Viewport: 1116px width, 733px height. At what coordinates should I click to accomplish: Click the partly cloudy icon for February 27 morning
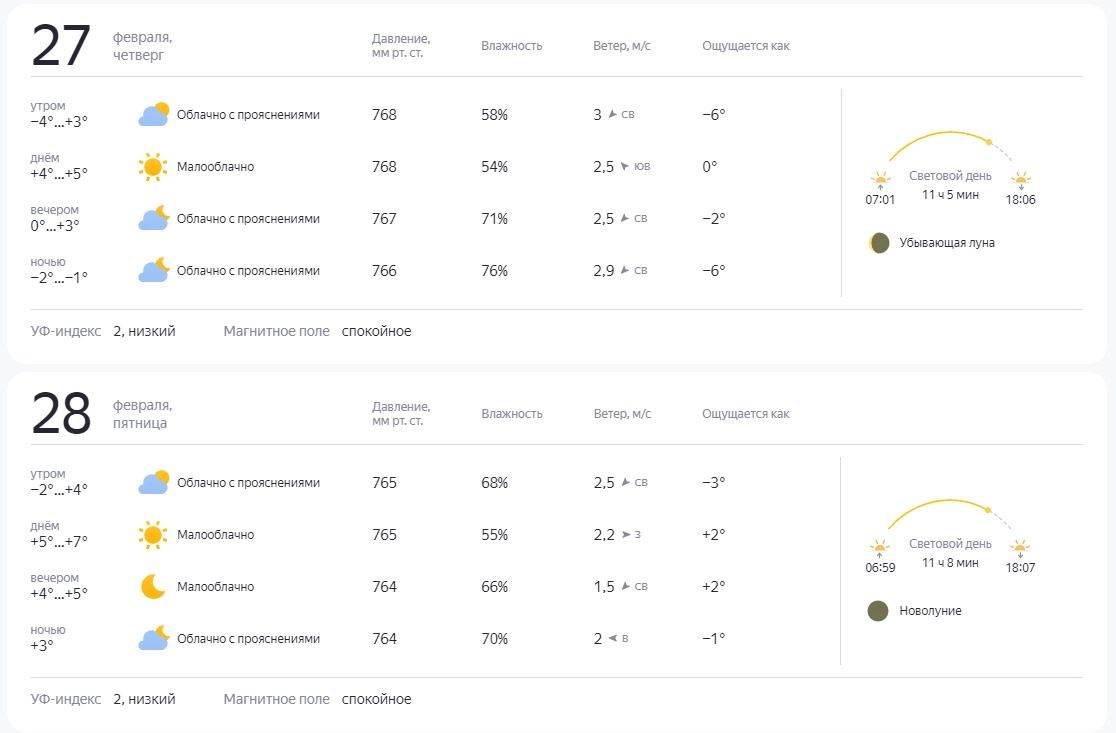153,115
